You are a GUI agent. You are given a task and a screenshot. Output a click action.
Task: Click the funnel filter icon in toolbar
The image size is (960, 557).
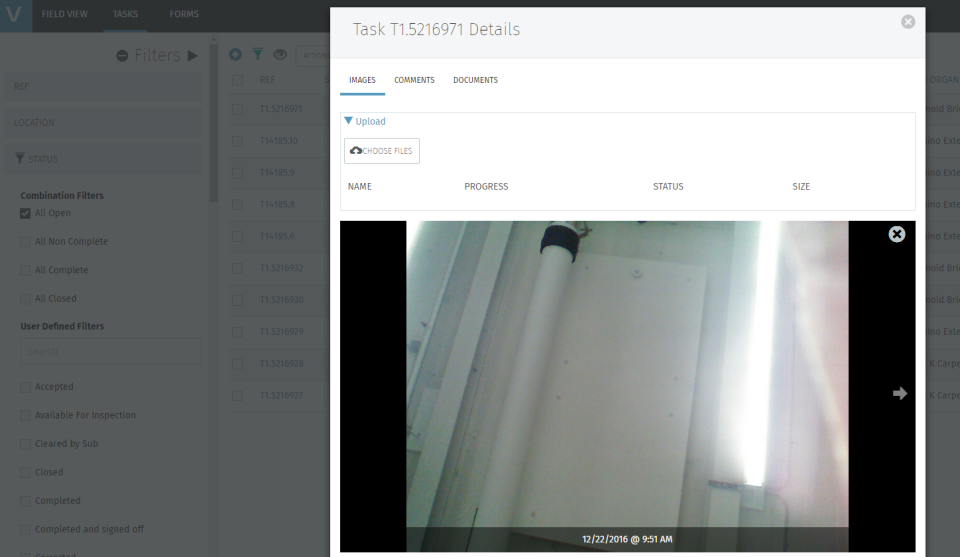(x=258, y=54)
